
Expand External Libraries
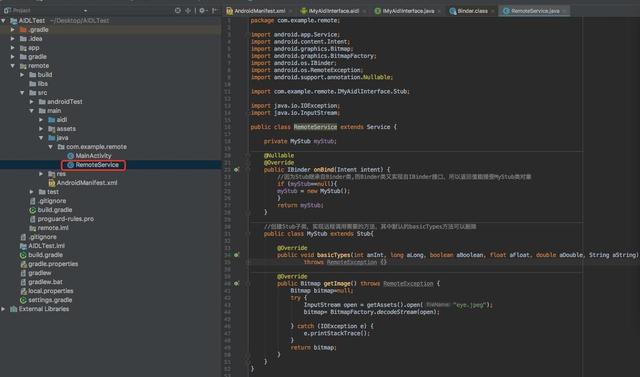tap(4, 309)
